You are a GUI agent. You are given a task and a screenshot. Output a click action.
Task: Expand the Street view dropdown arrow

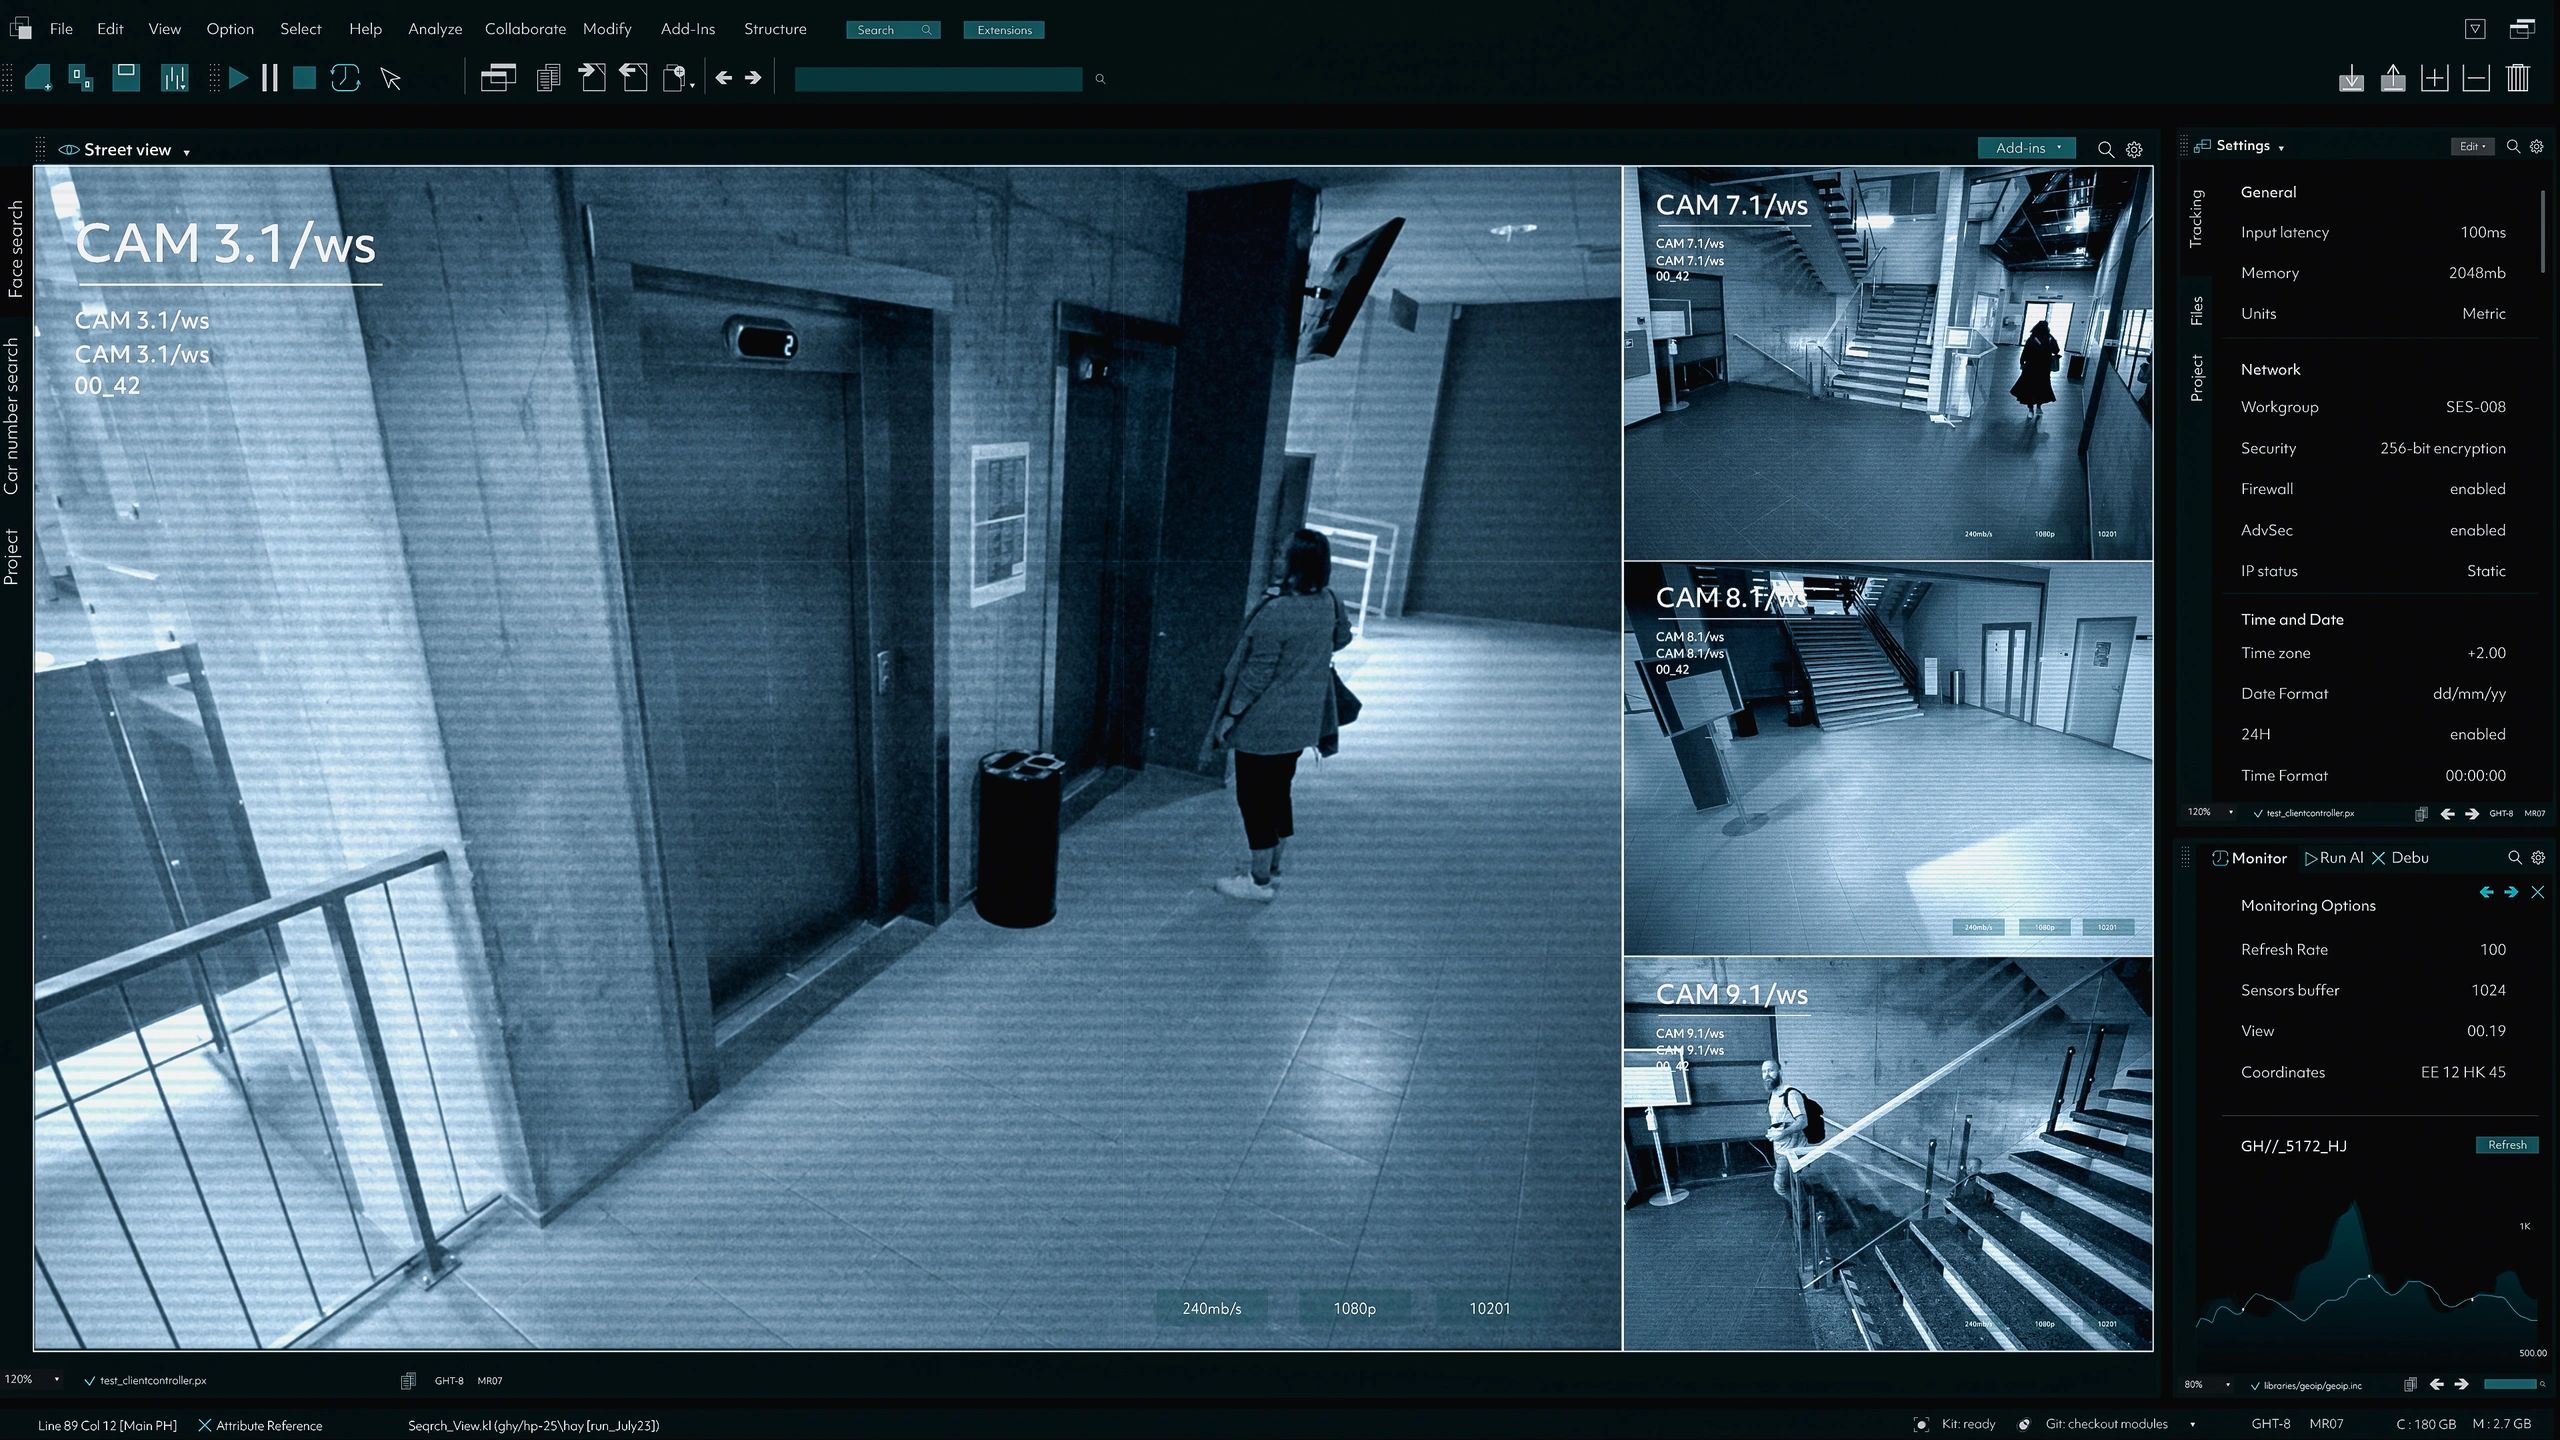[186, 152]
